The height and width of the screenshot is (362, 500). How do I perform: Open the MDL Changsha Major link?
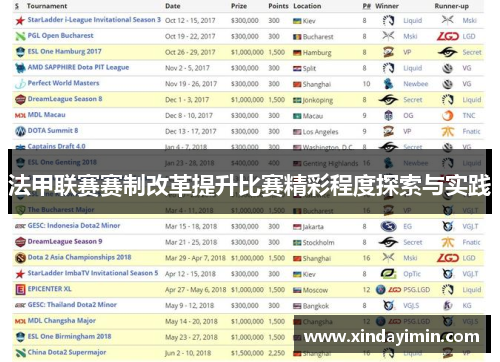(61, 320)
